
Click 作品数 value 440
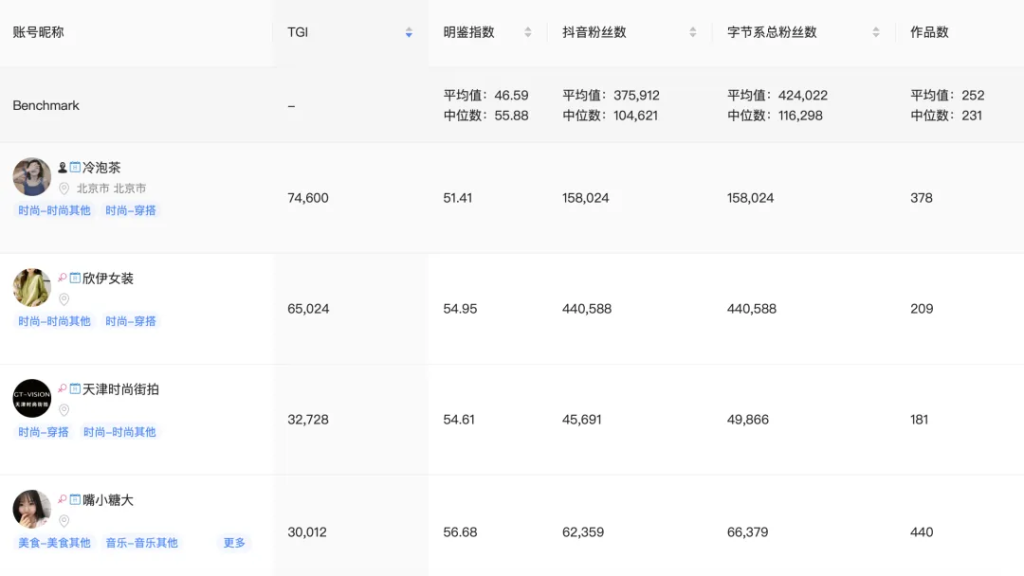click(x=921, y=532)
